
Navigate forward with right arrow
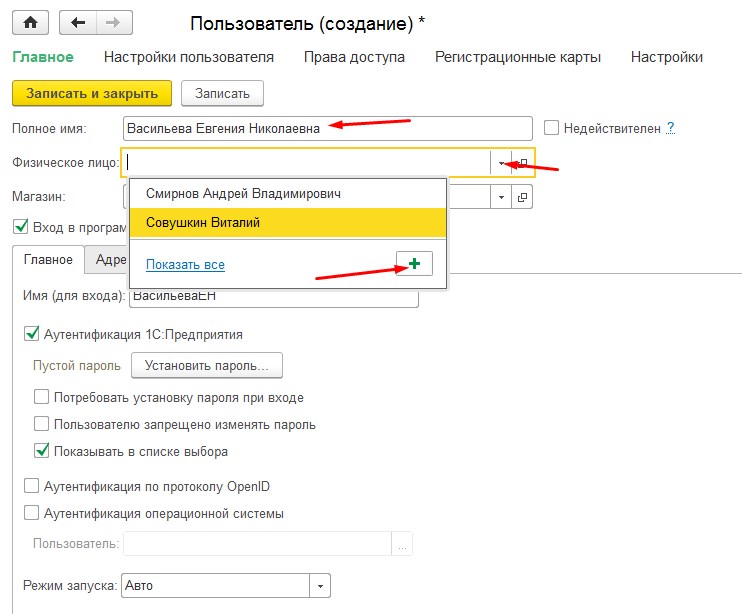tap(114, 22)
